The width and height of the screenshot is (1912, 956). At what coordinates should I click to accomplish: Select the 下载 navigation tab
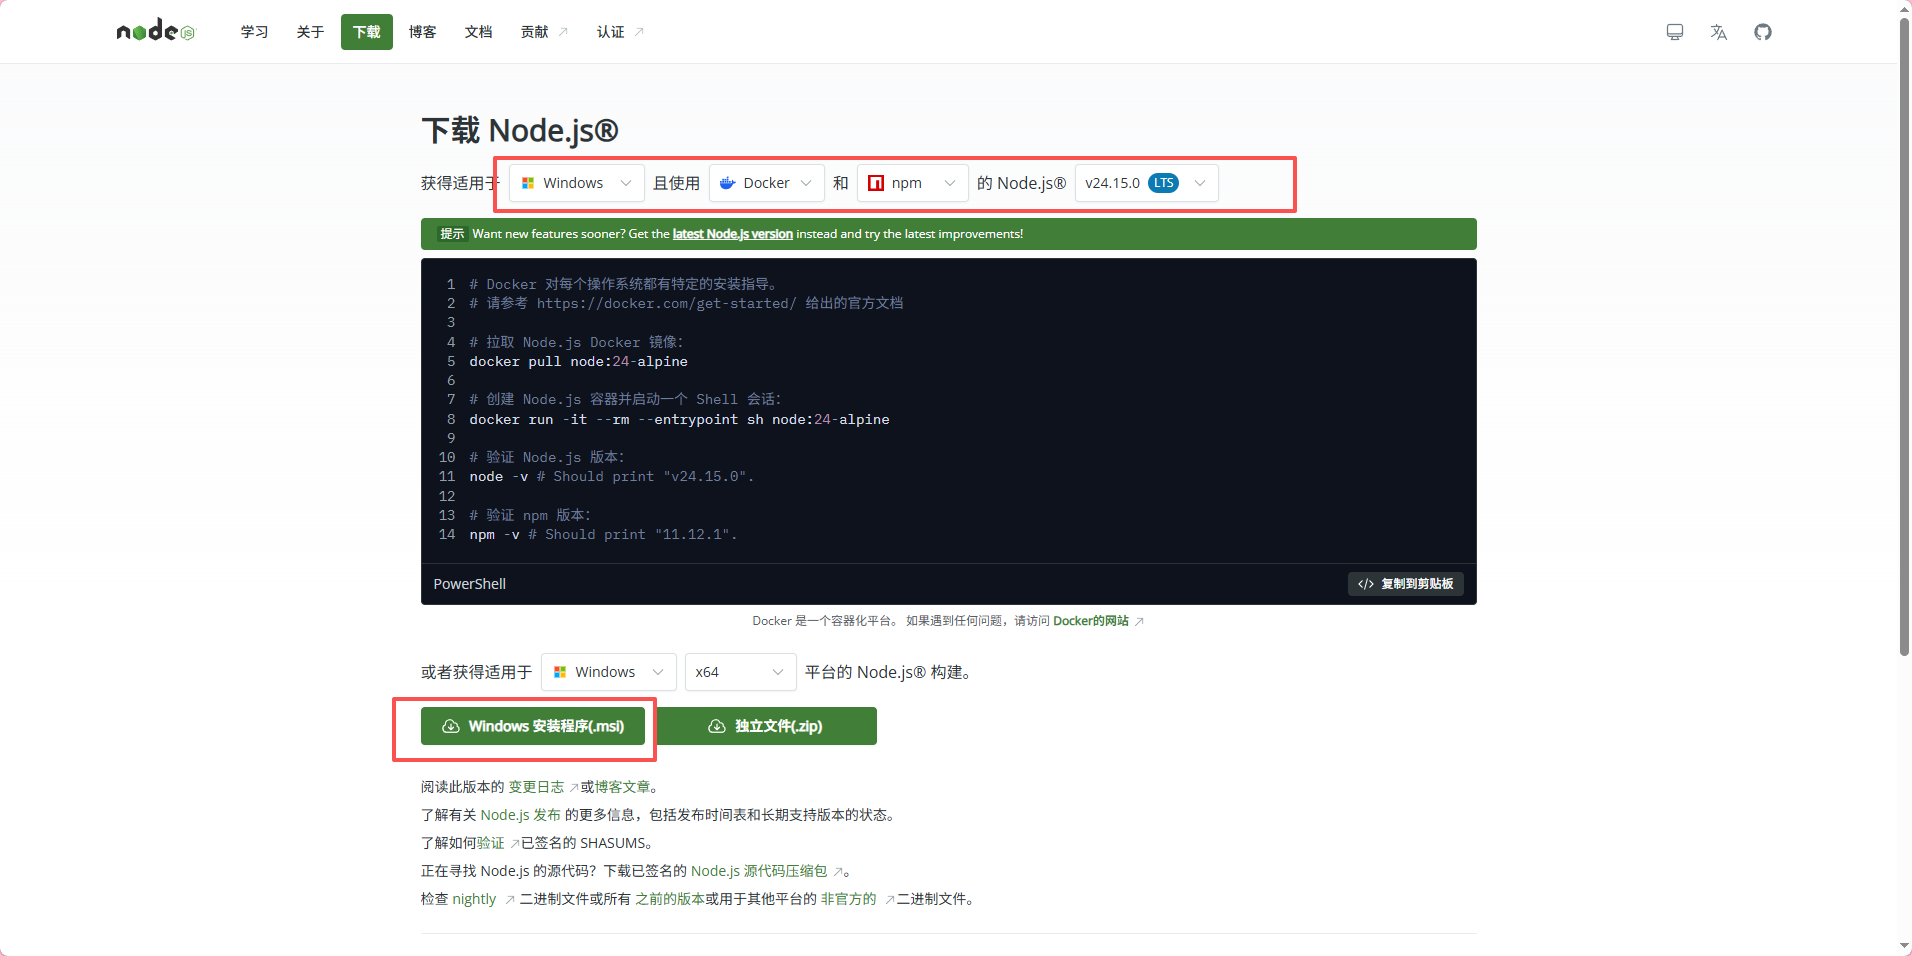click(366, 32)
